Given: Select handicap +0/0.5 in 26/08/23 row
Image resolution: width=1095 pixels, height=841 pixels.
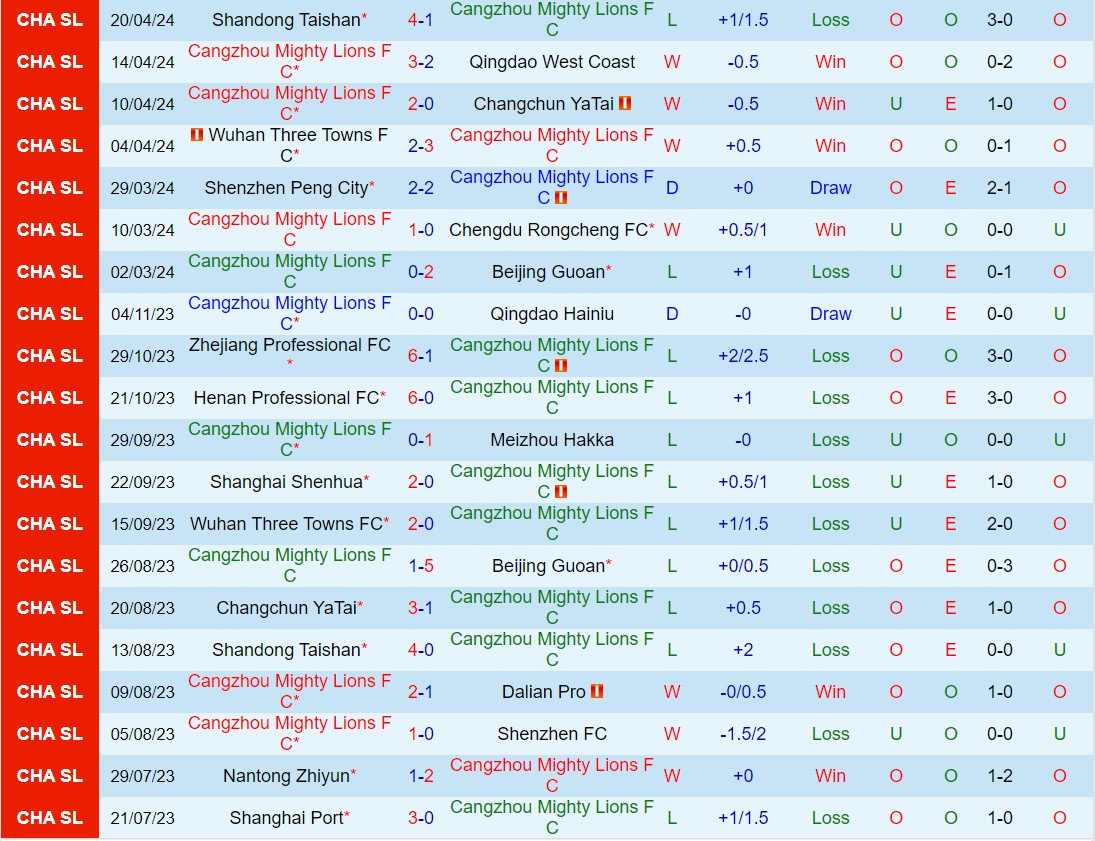Looking at the screenshot, I should [743, 566].
